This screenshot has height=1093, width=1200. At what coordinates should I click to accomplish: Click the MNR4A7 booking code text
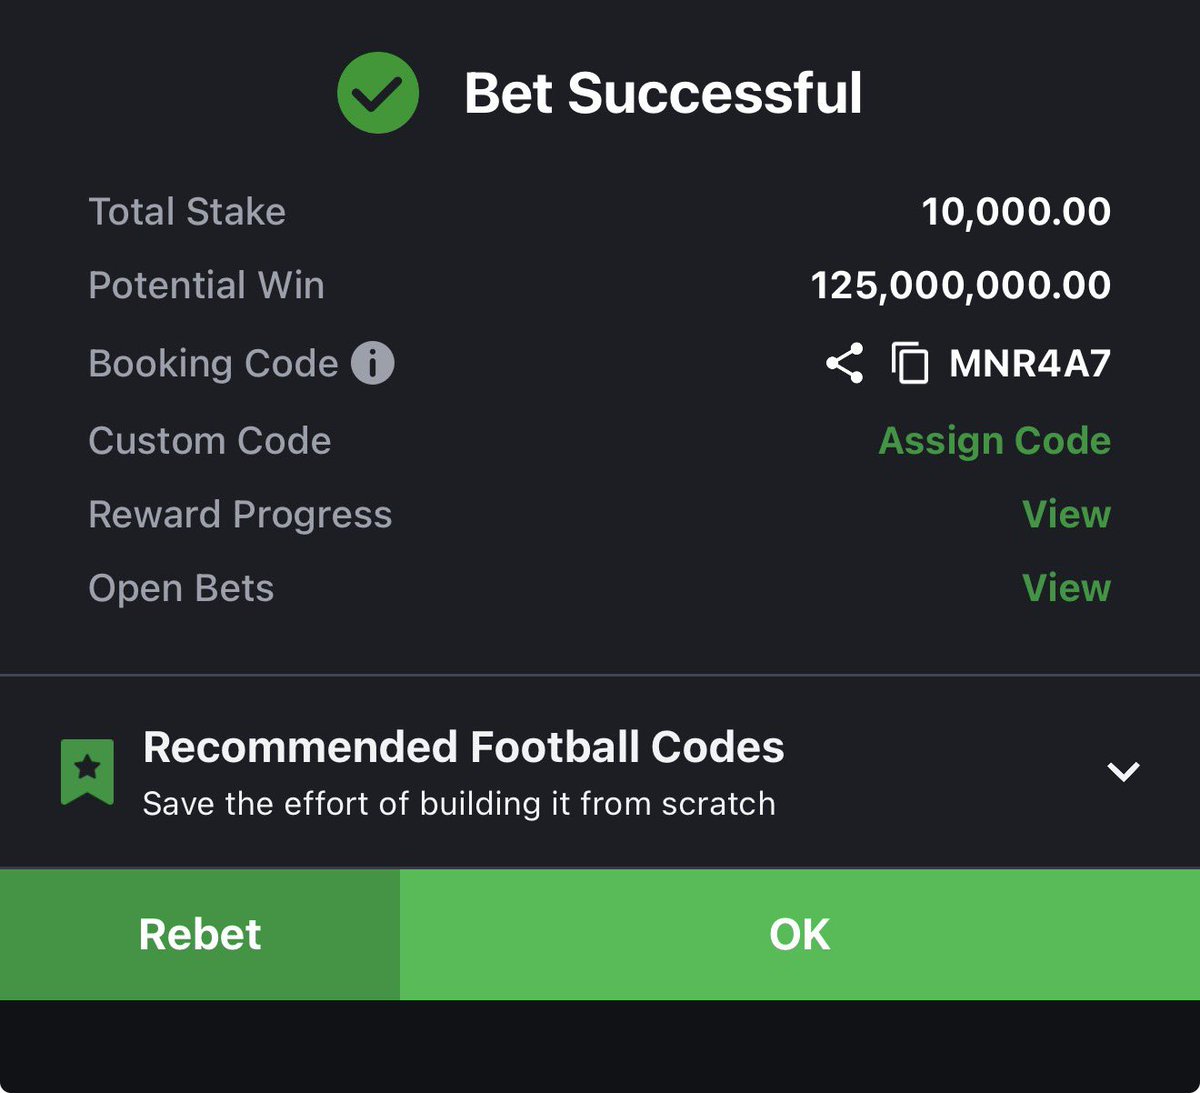[1030, 363]
